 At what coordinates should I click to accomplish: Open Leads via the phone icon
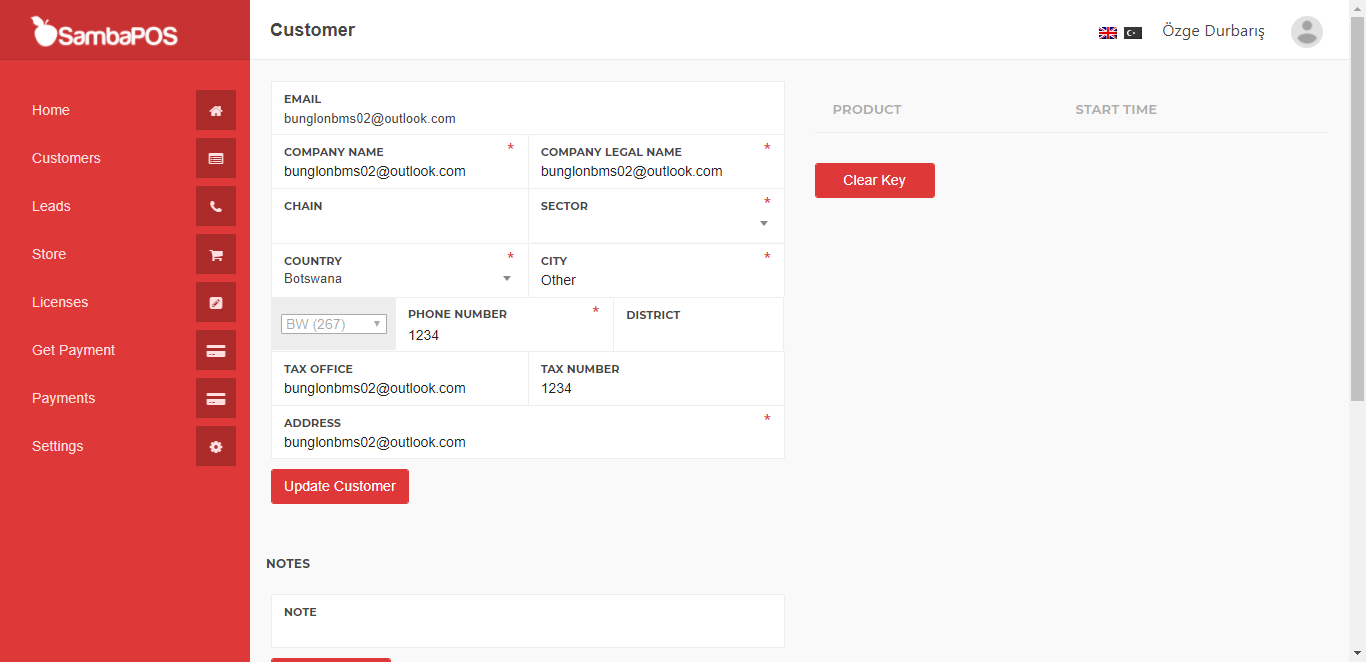pos(215,206)
